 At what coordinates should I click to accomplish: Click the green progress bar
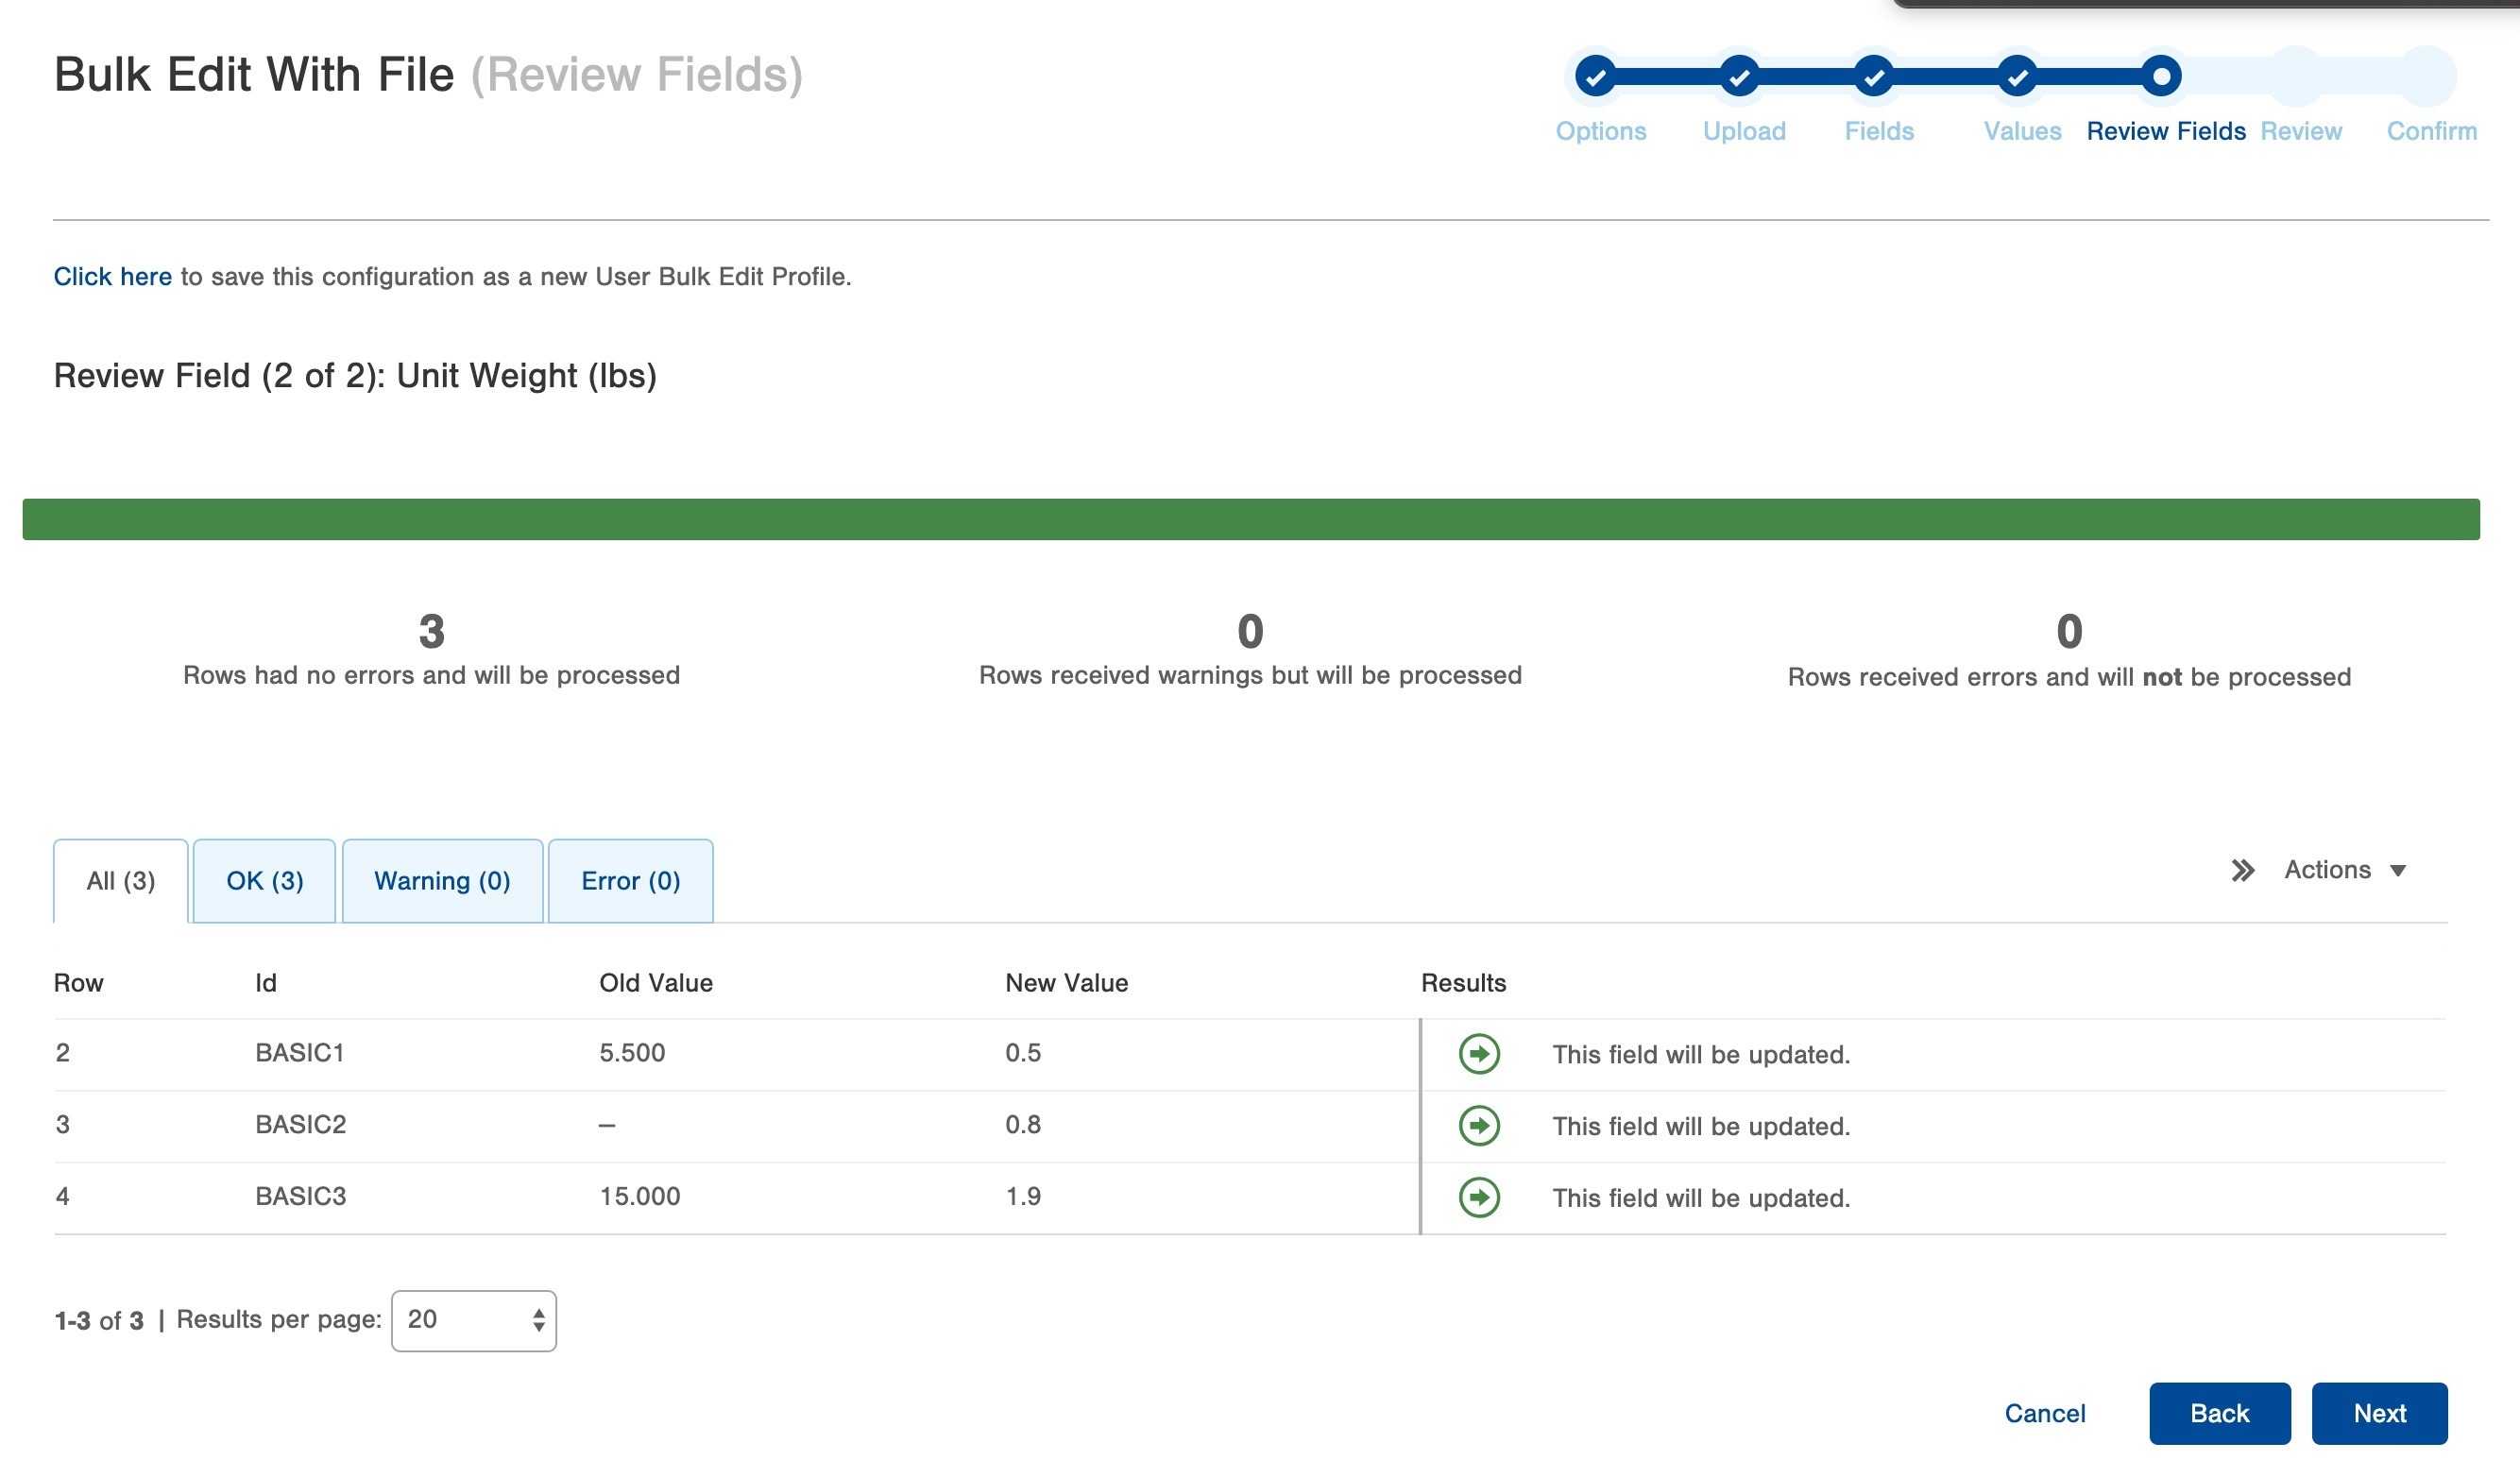[x=1250, y=519]
